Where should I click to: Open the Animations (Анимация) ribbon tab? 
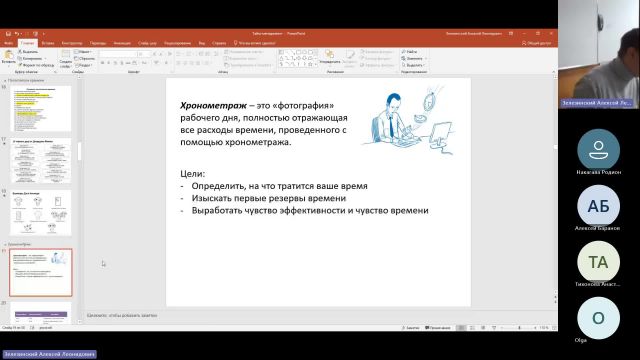tap(122, 43)
